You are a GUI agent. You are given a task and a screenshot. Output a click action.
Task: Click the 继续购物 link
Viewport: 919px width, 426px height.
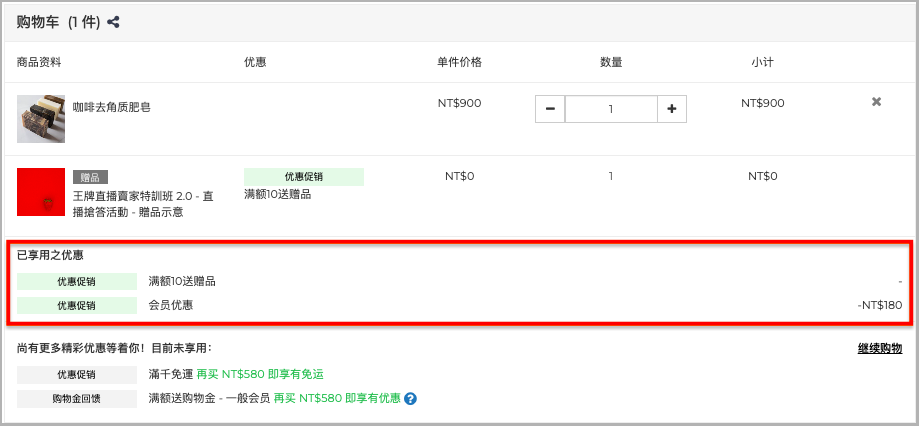880,349
